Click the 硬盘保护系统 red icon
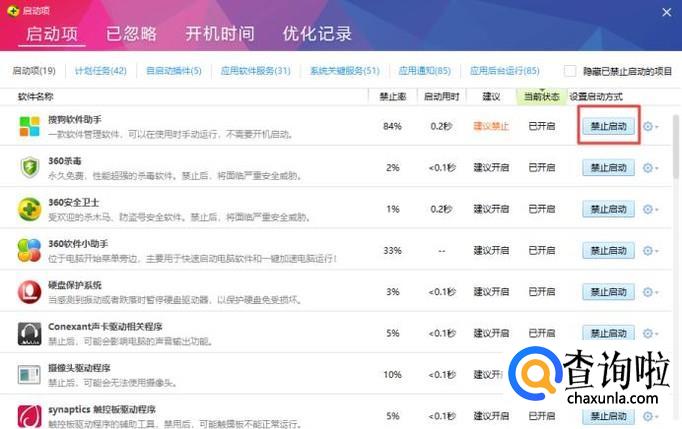Image resolution: width=682 pixels, height=429 pixels. click(30, 292)
